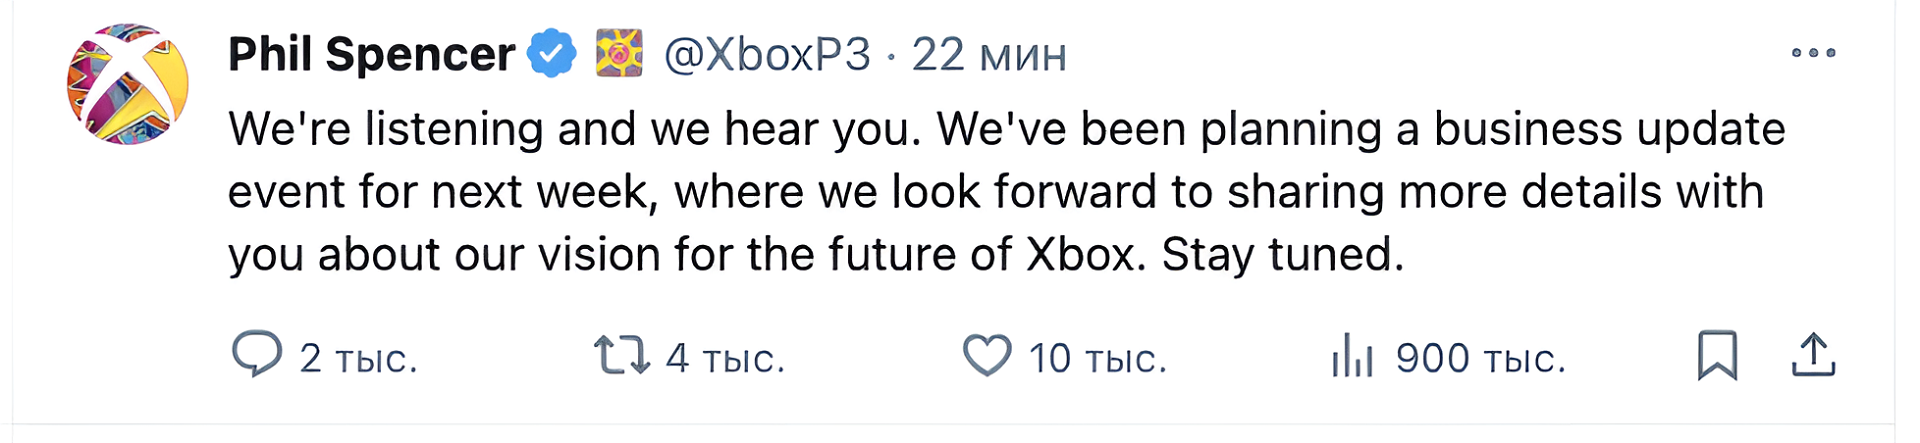The image size is (1920, 443).
Task: Open the reply speech bubble icon
Action: tap(257, 355)
